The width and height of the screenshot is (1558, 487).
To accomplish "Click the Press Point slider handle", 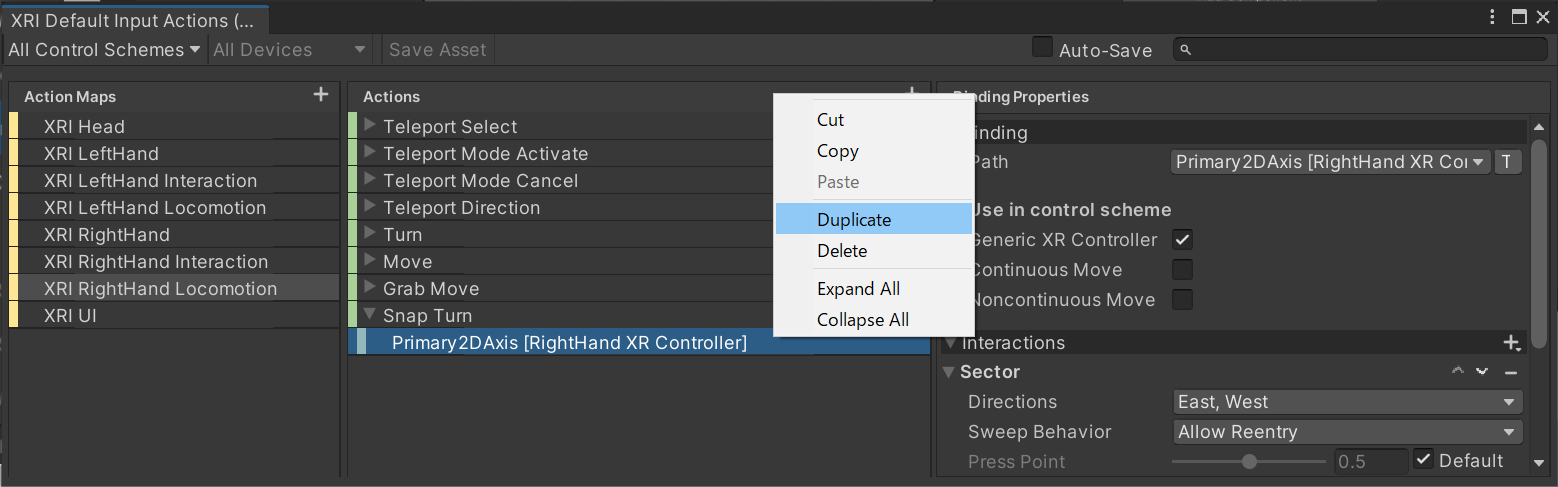I will [1249, 461].
